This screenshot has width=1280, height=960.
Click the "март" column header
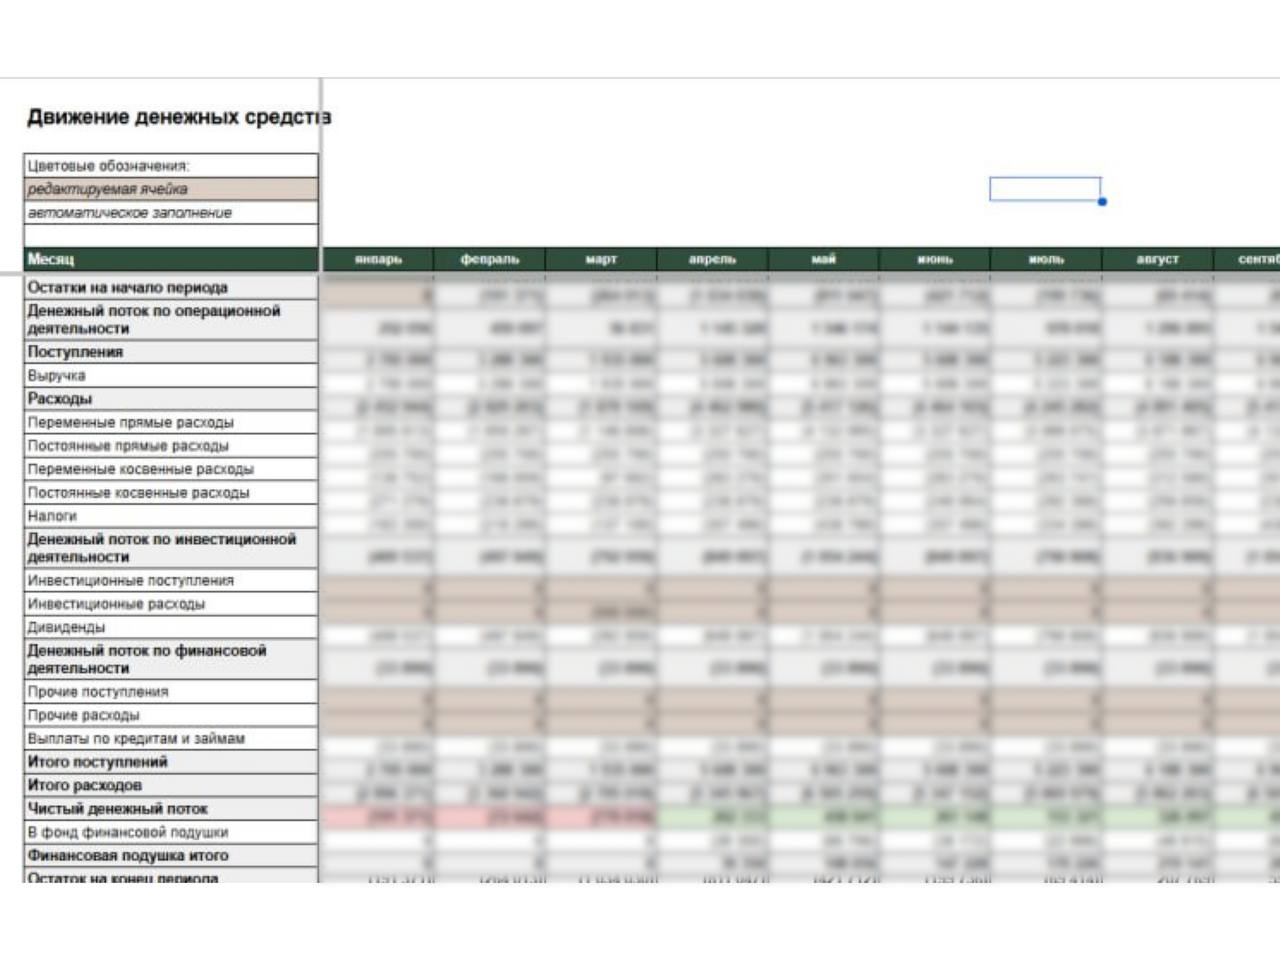click(601, 259)
